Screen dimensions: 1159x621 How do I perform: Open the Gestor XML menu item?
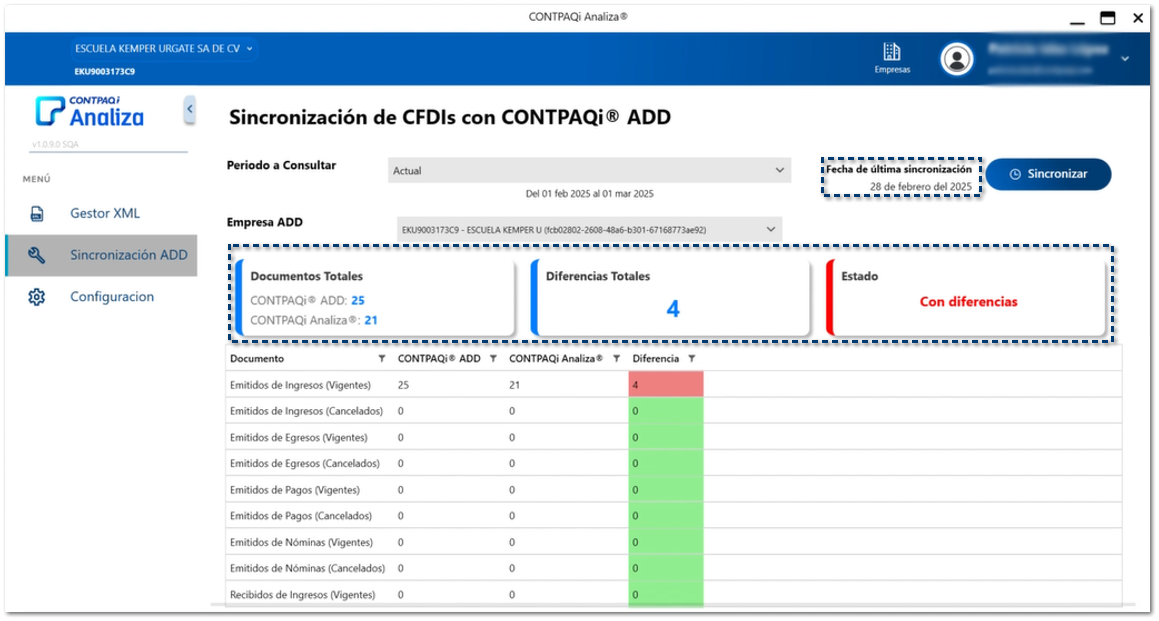pos(101,214)
